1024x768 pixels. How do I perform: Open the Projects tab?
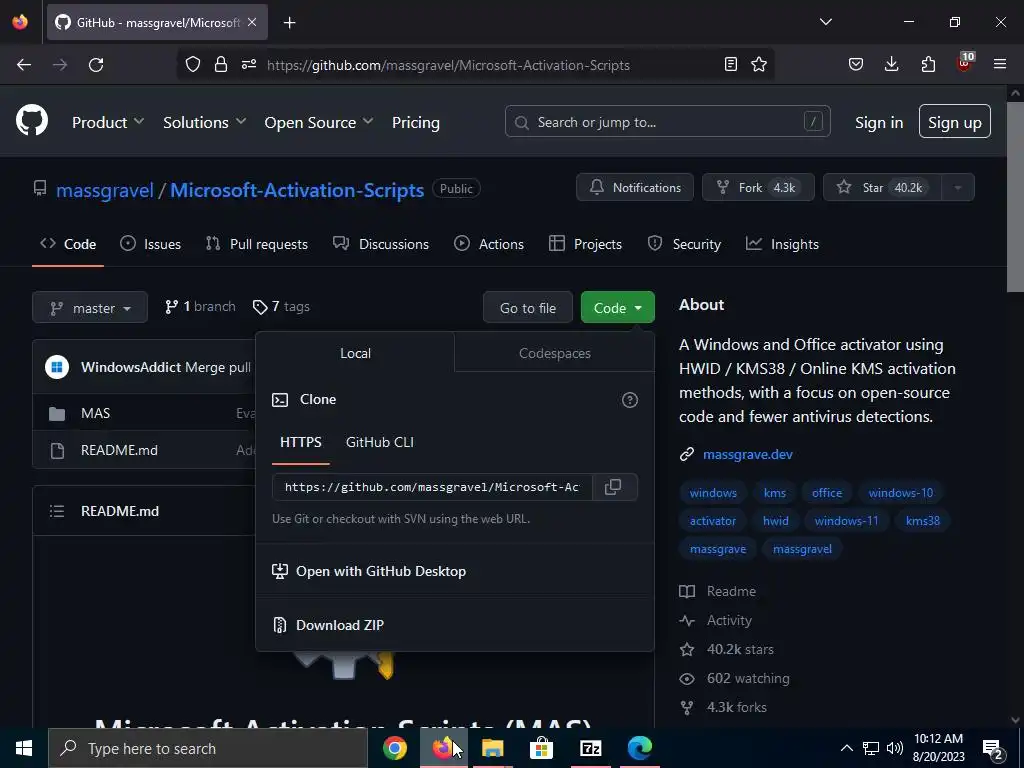tap(585, 244)
